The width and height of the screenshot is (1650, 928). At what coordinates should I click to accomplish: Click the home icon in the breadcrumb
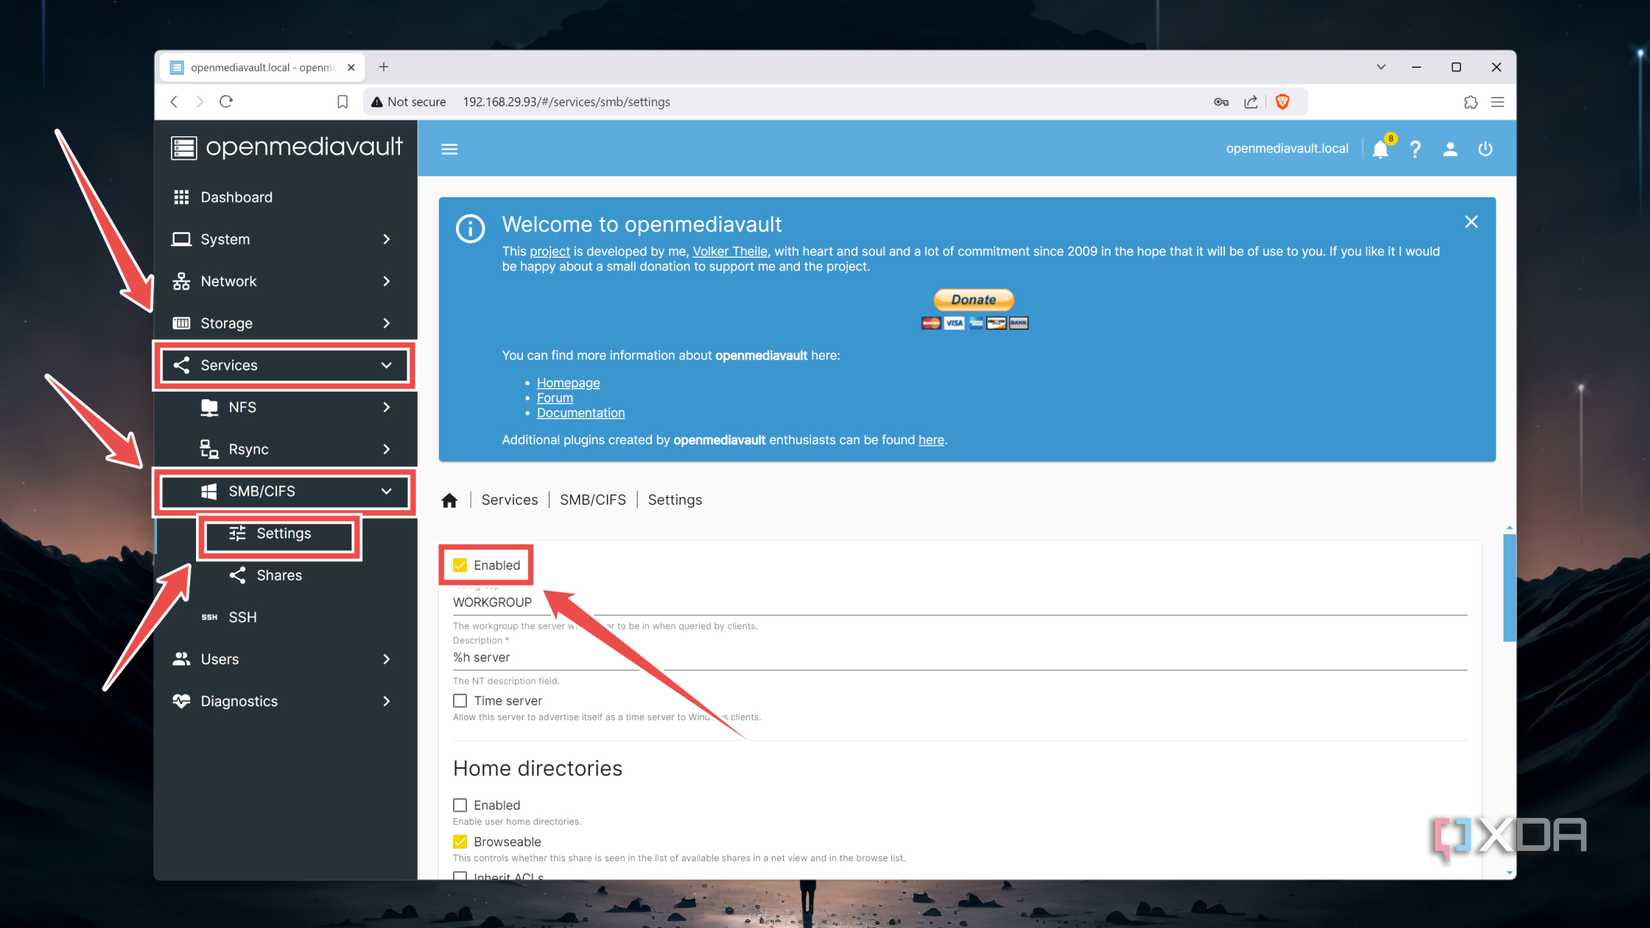449,499
